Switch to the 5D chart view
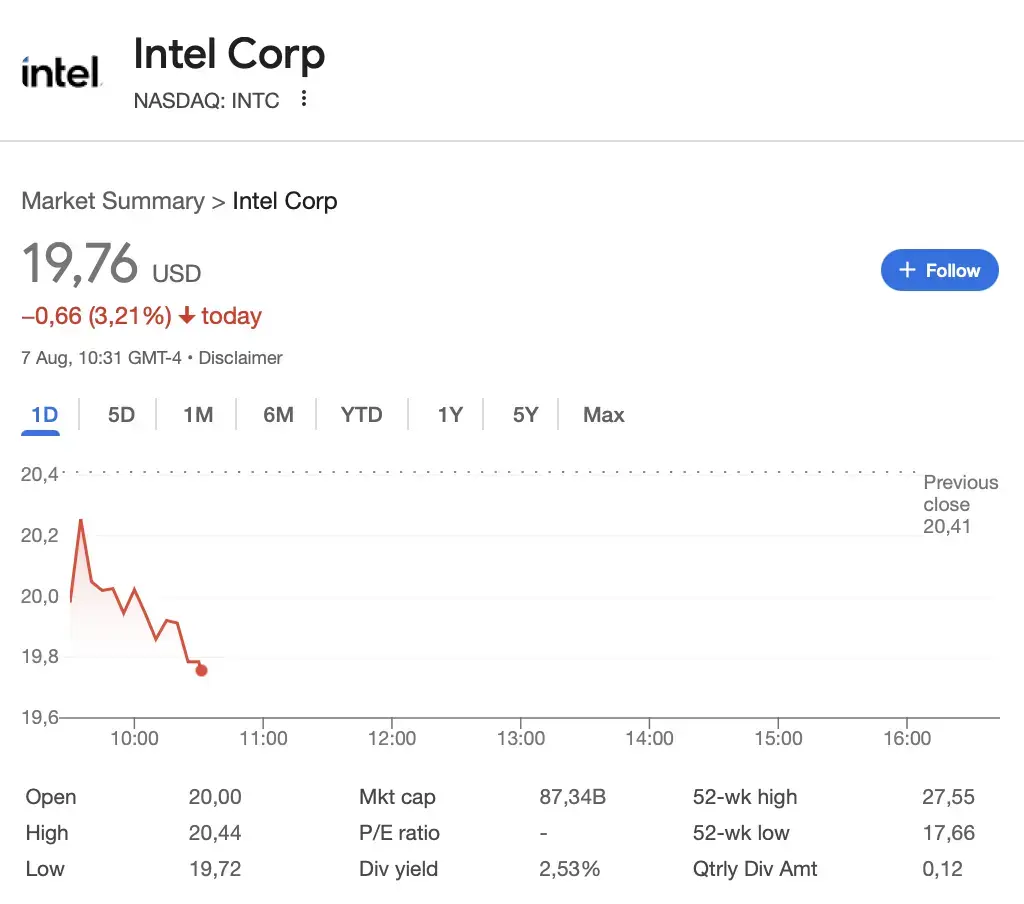This screenshot has width=1024, height=904. [119, 414]
